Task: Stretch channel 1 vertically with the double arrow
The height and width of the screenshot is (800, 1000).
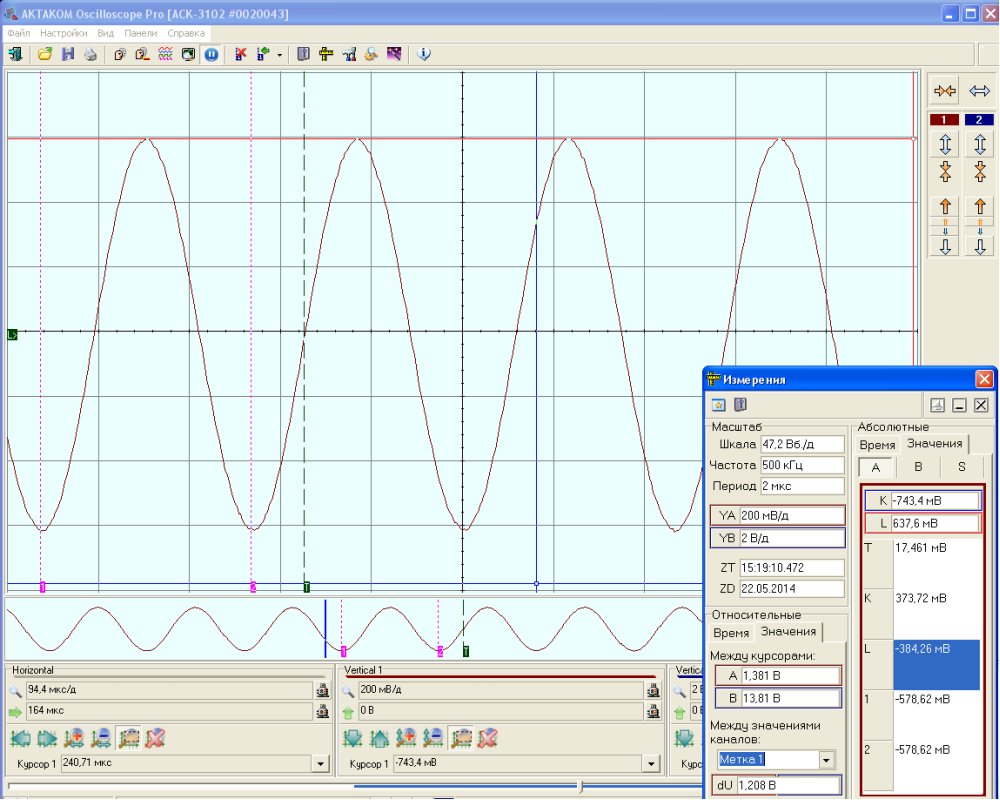Action: pos(945,145)
